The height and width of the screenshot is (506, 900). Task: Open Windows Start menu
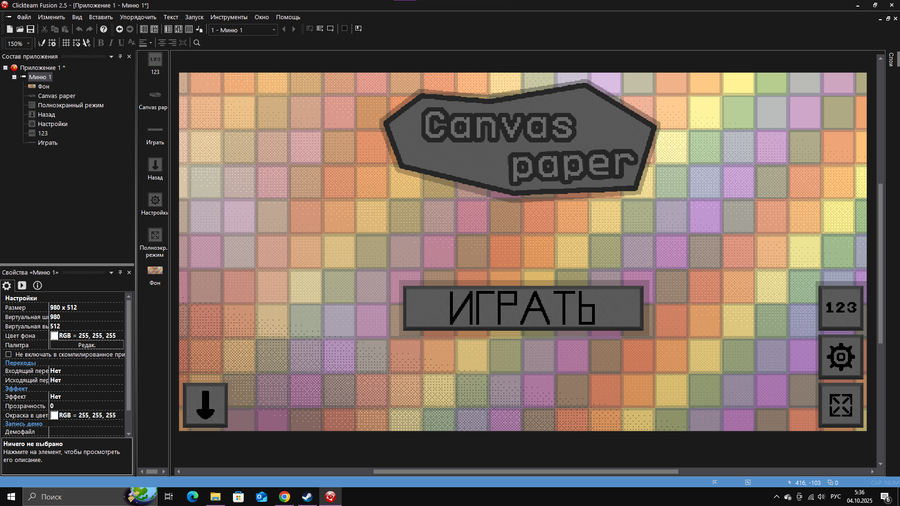click(x=10, y=497)
